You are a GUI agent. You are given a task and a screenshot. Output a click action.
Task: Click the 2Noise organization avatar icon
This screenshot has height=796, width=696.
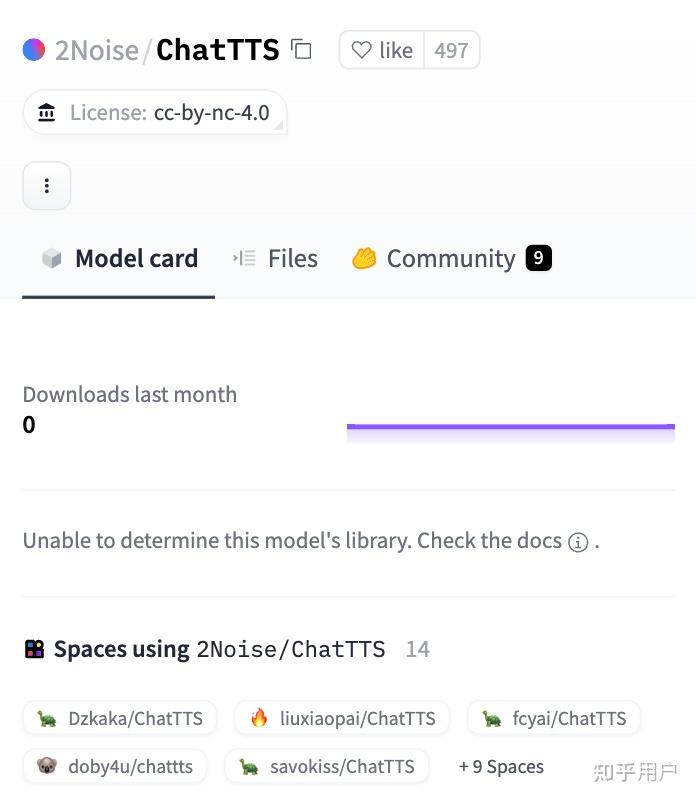(x=34, y=50)
